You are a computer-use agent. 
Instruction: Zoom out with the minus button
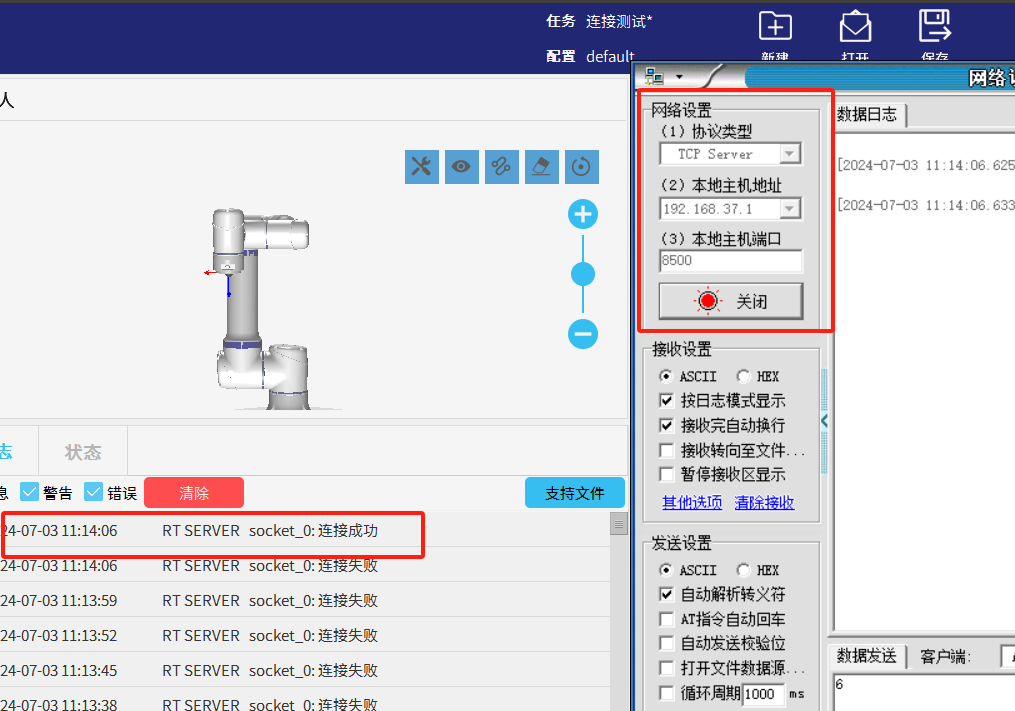(x=583, y=334)
